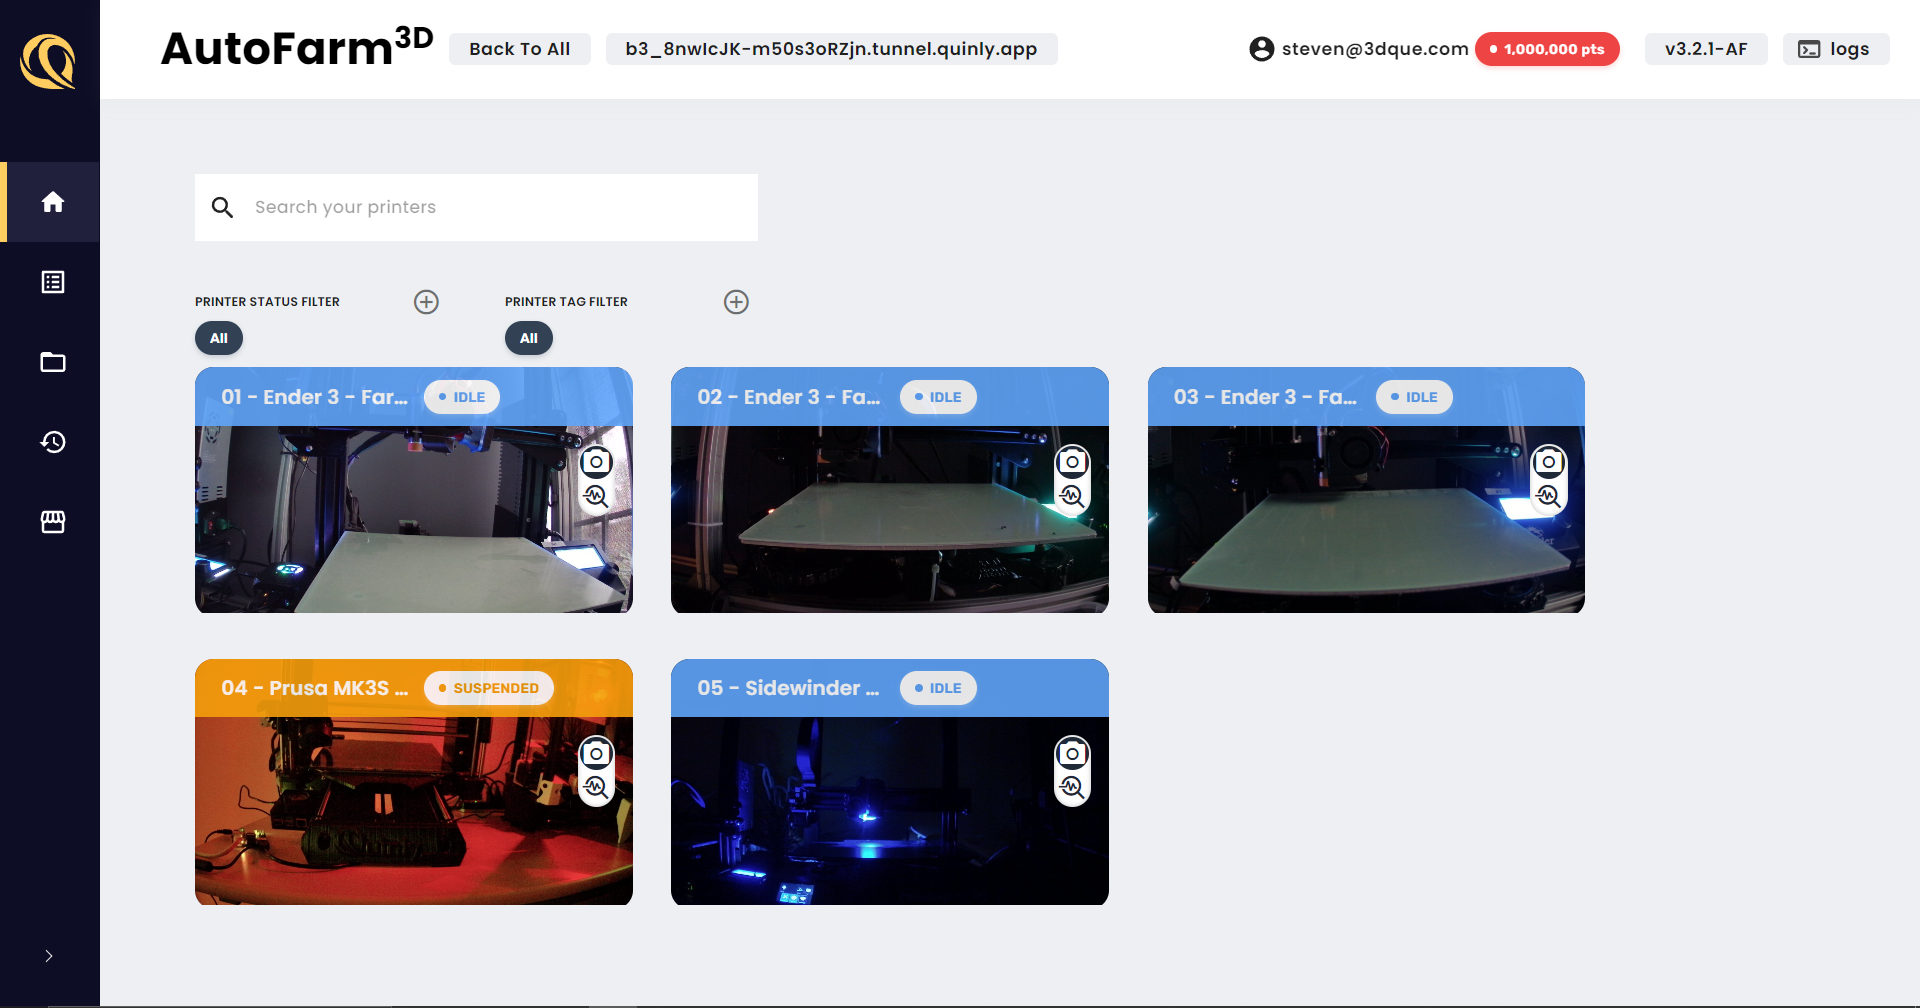Expand the sidebar with the chevron
Viewport: 1920px width, 1008px height.
click(x=49, y=956)
